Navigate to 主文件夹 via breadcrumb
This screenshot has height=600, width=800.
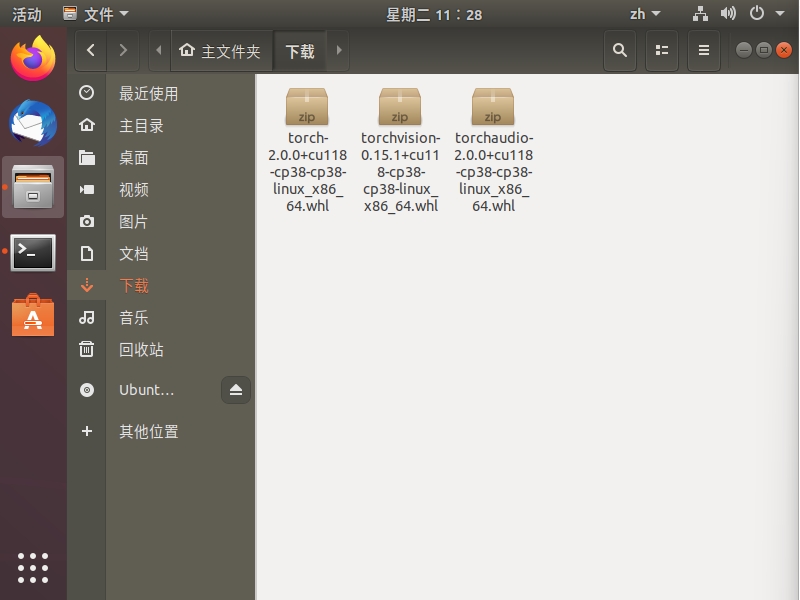[x=231, y=50]
